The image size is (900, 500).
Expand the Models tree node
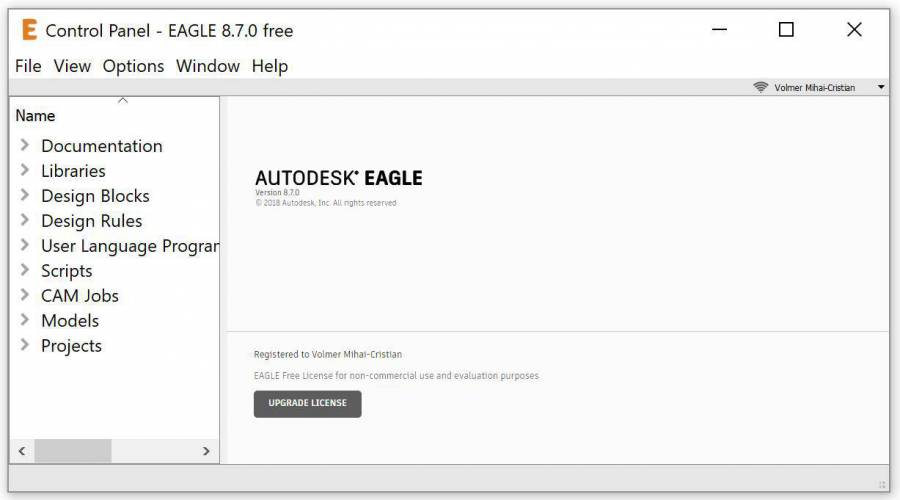25,320
